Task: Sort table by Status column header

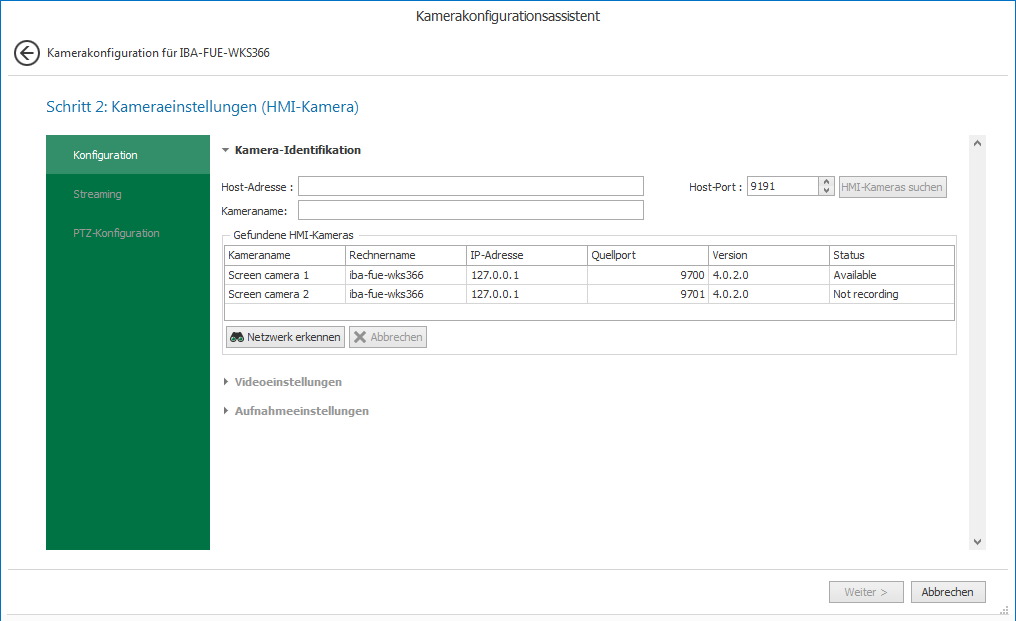Action: click(891, 255)
